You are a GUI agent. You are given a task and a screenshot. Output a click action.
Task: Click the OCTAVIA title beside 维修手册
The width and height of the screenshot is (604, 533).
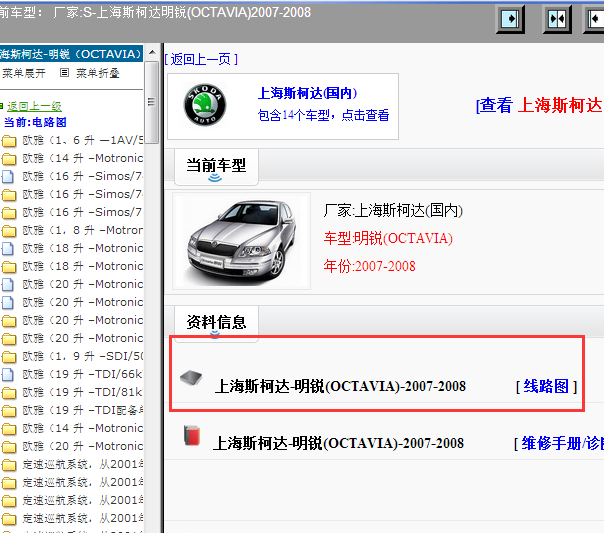(339, 443)
